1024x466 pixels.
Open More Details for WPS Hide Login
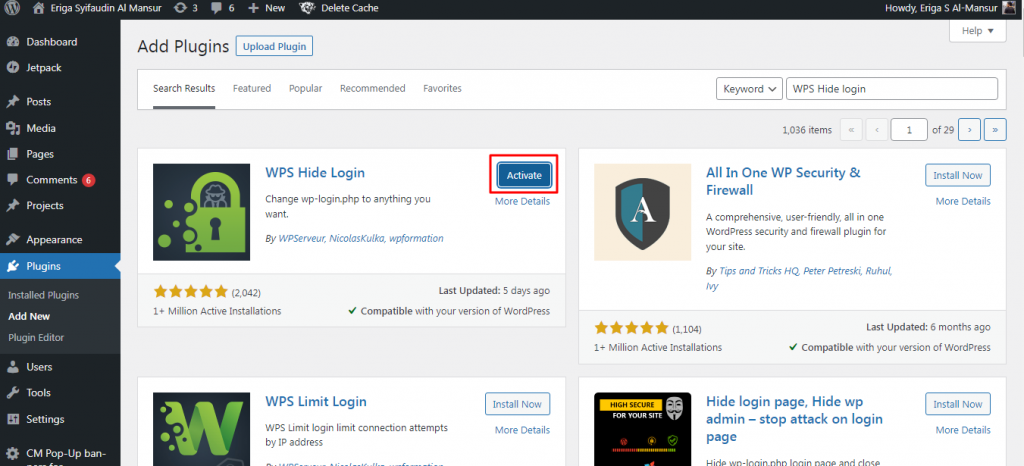522,202
